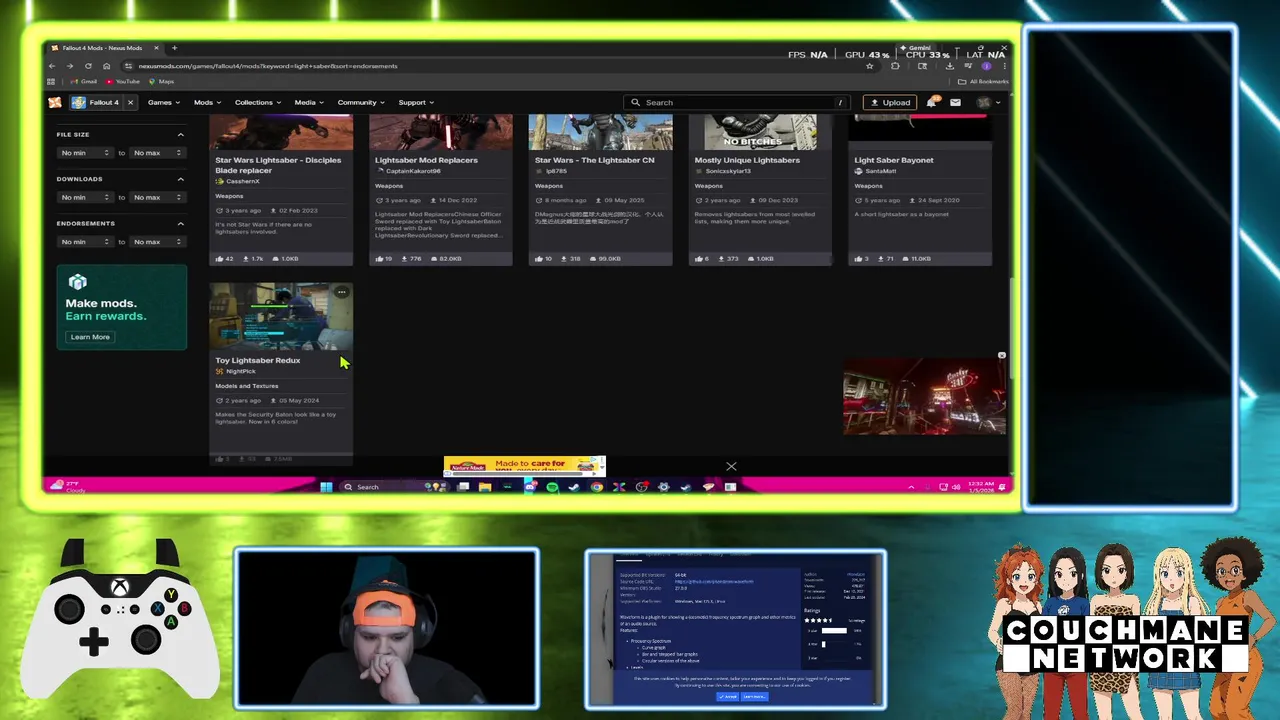Open File Explorer from the taskbar
This screenshot has height=720, width=1280.
(485, 487)
